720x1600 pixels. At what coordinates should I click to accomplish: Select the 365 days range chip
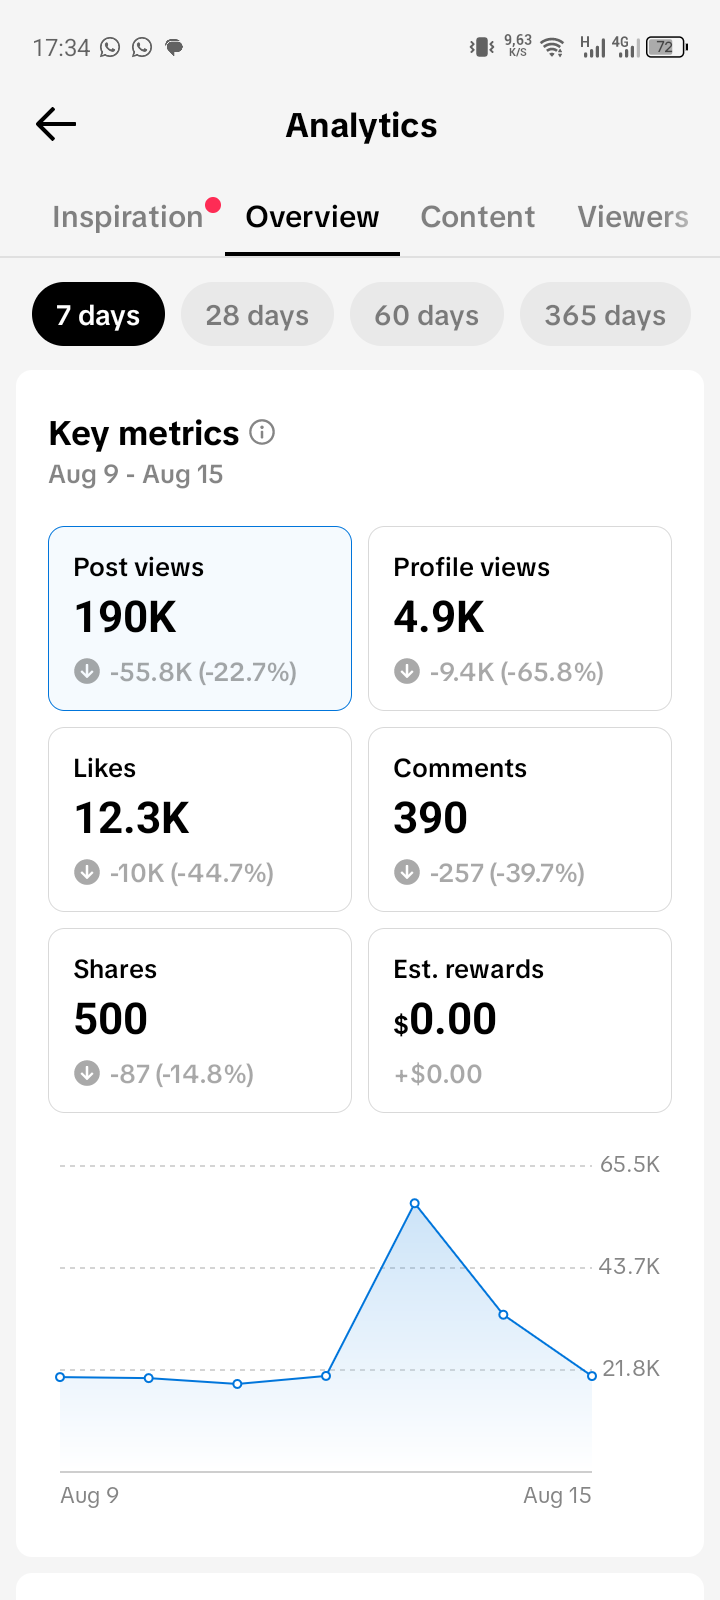pos(605,314)
